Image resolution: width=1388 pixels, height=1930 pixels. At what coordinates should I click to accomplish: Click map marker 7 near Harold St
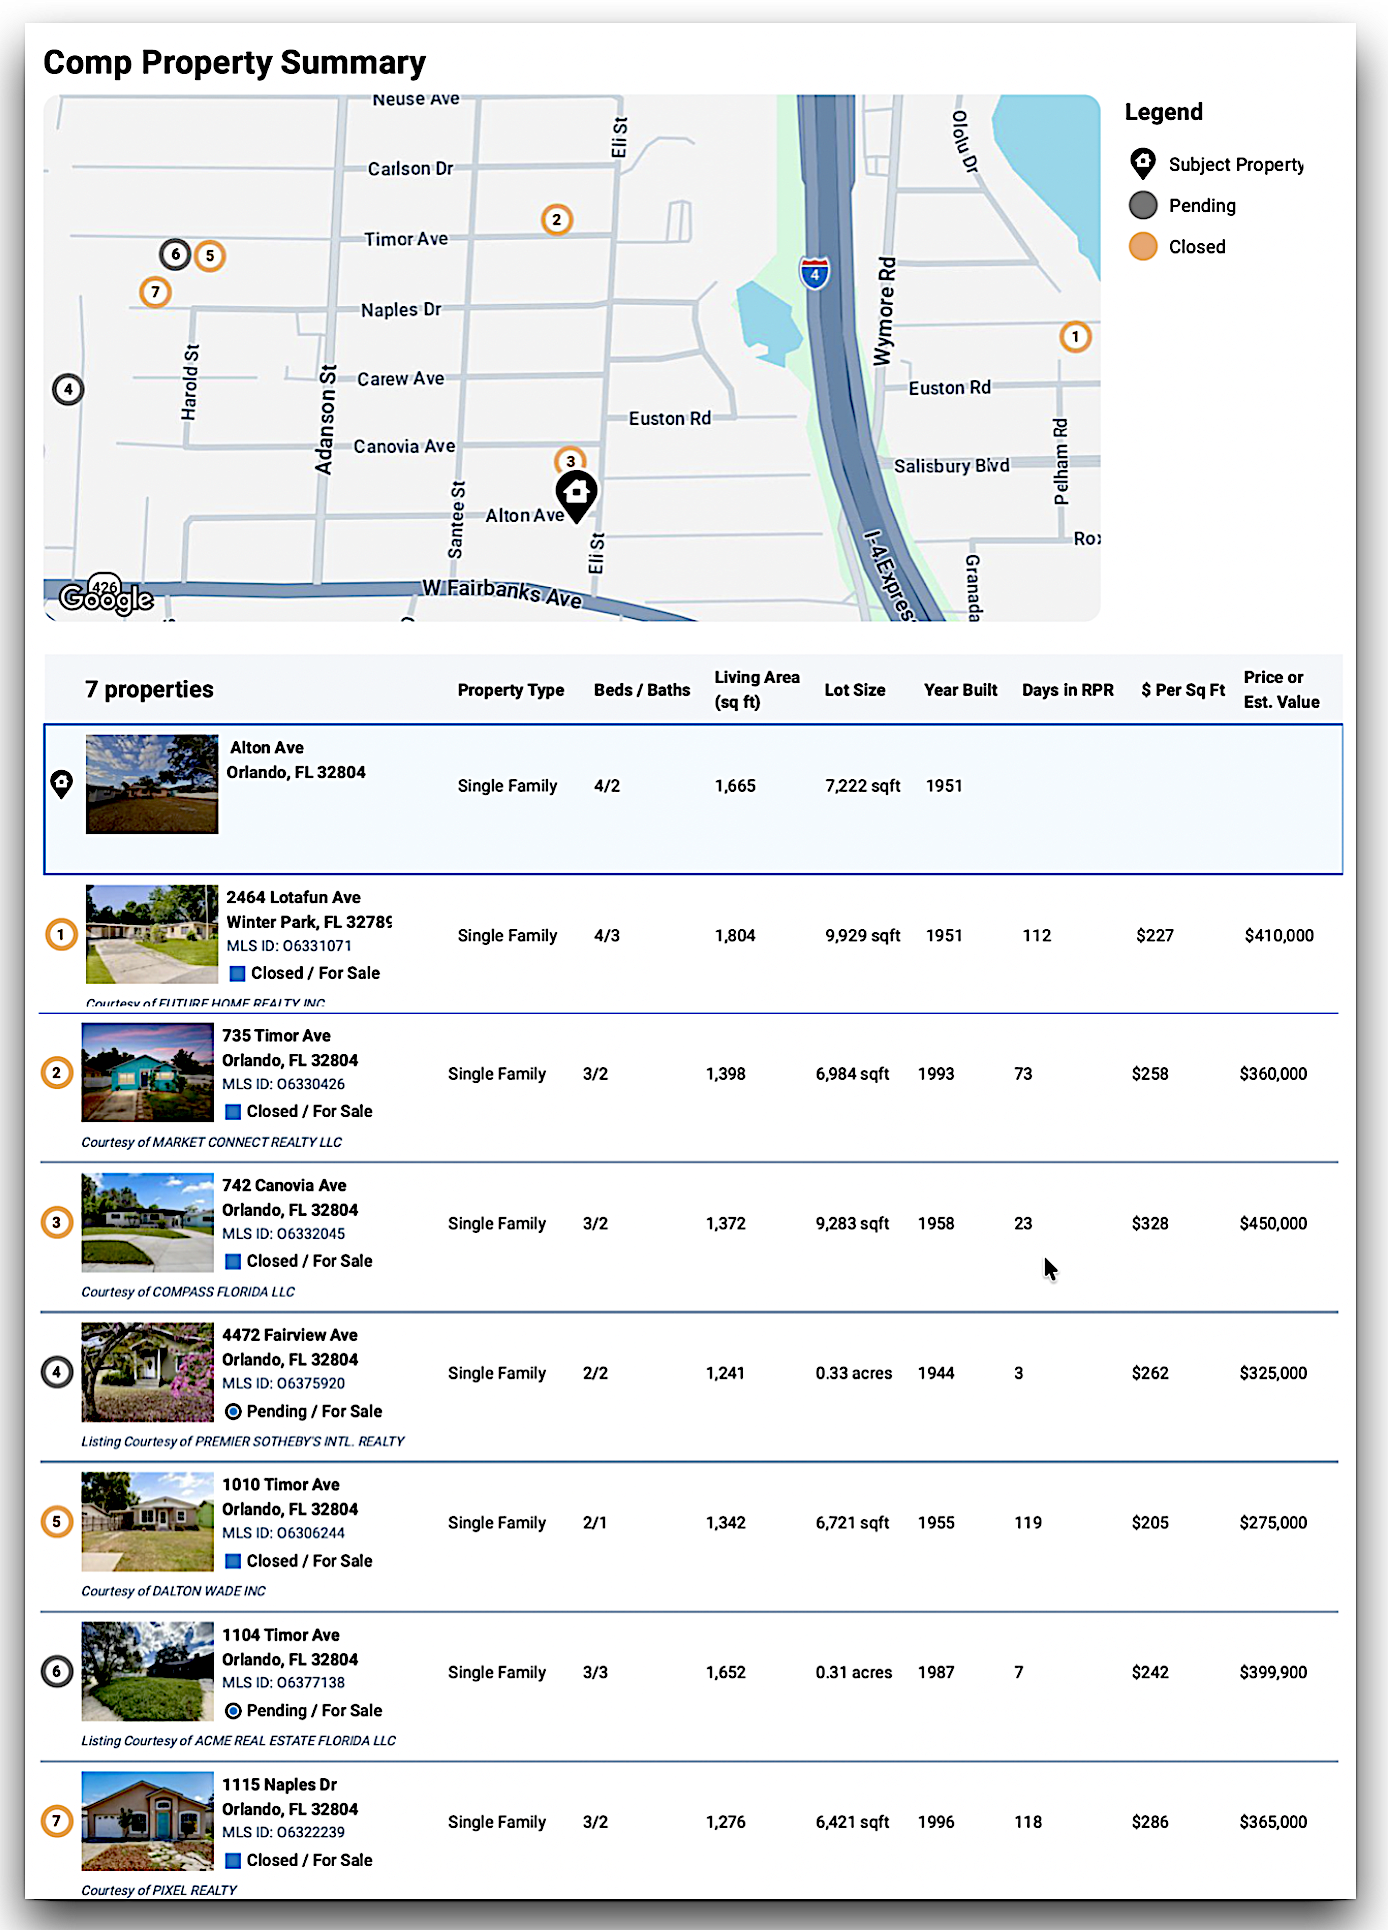(155, 292)
